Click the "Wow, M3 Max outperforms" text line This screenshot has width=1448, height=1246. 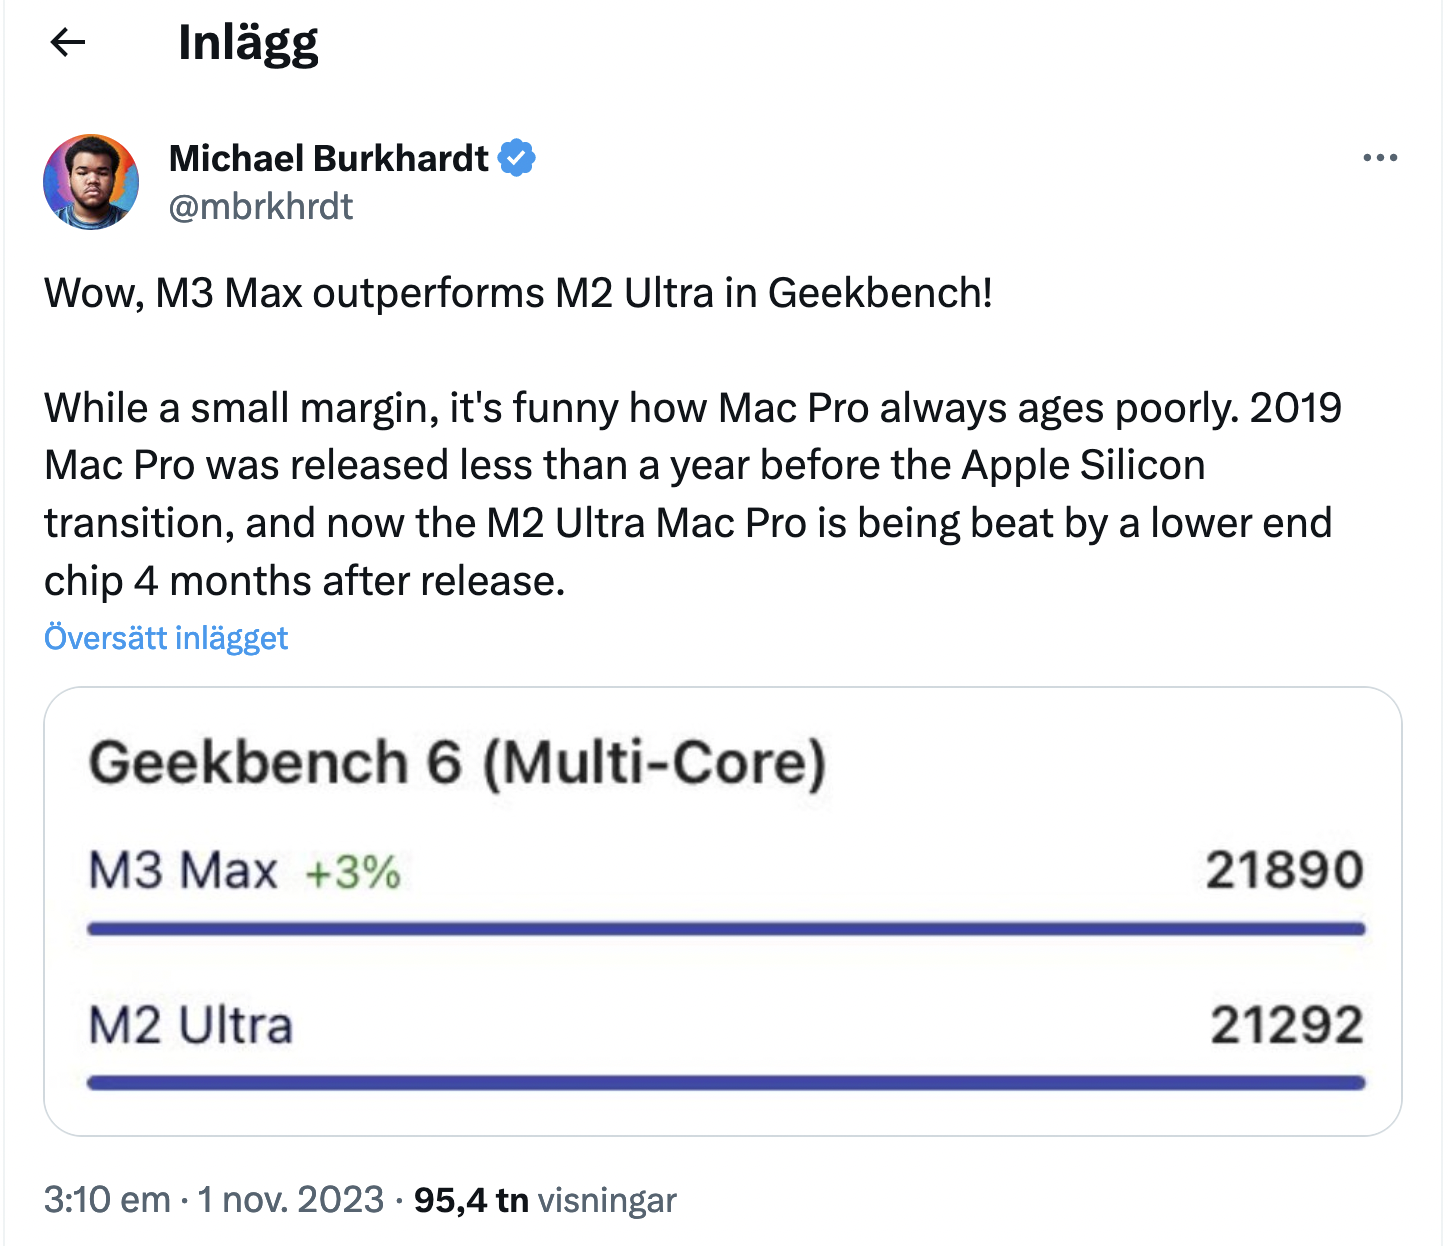[x=518, y=293]
